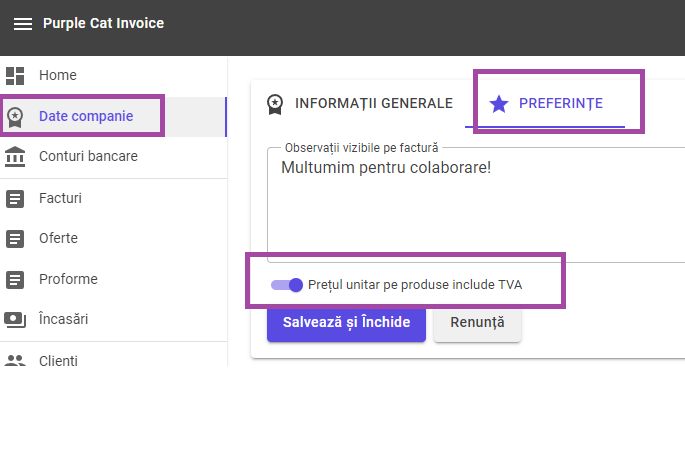Click the Încasări money icon

click(x=15, y=319)
